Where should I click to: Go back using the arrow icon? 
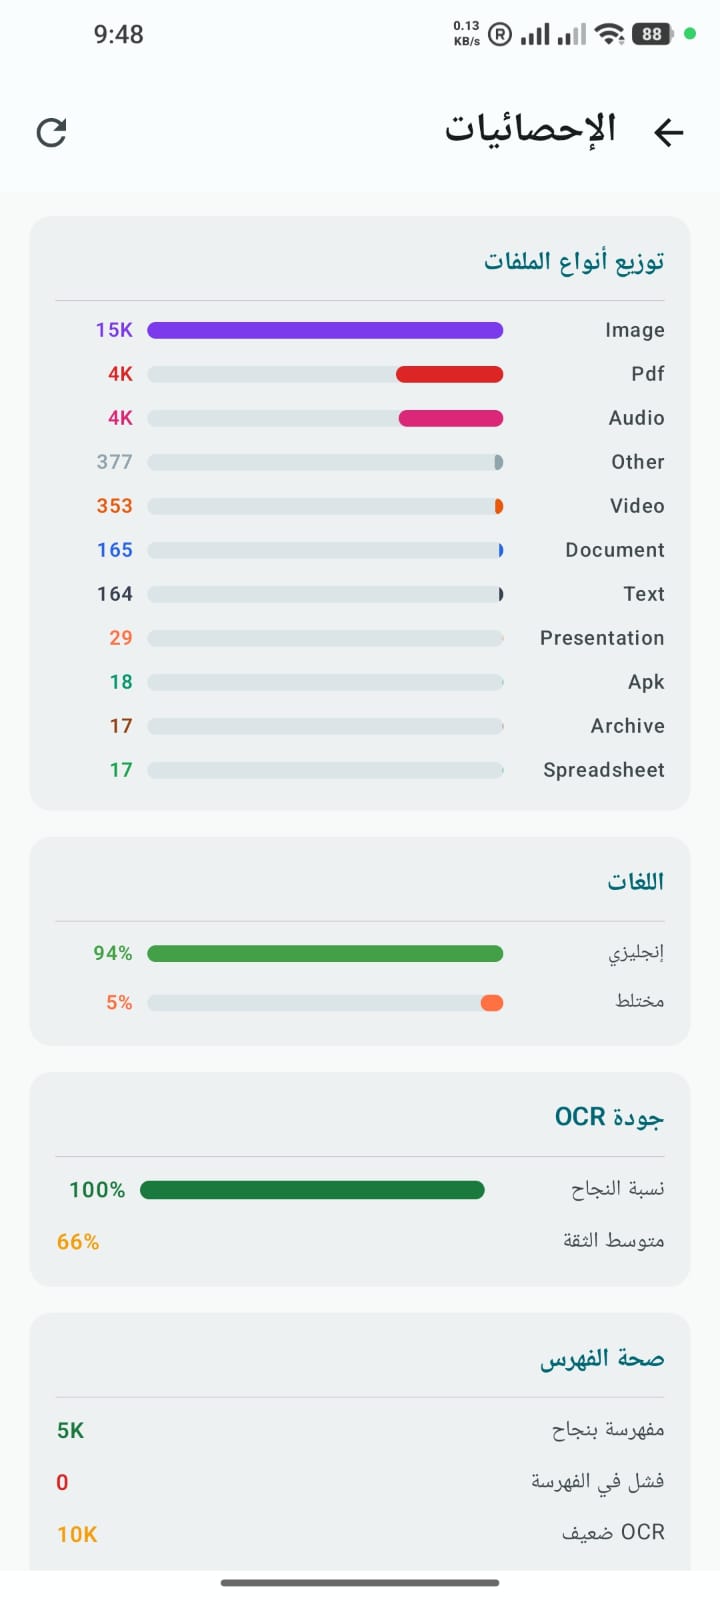[668, 132]
